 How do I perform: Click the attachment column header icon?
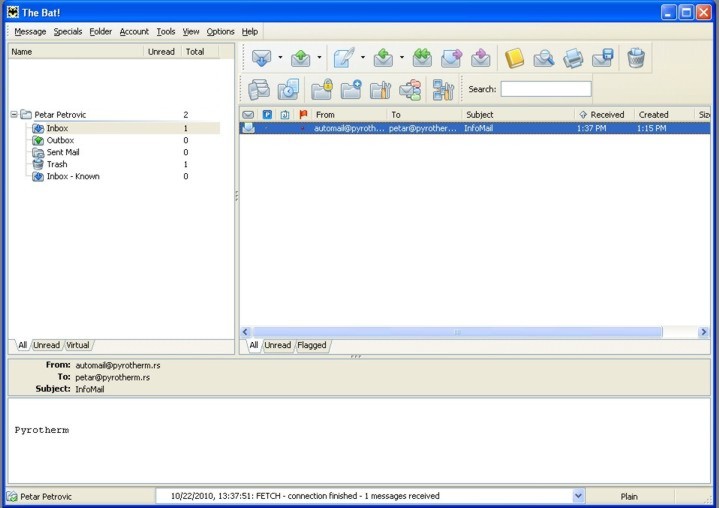tap(285, 115)
